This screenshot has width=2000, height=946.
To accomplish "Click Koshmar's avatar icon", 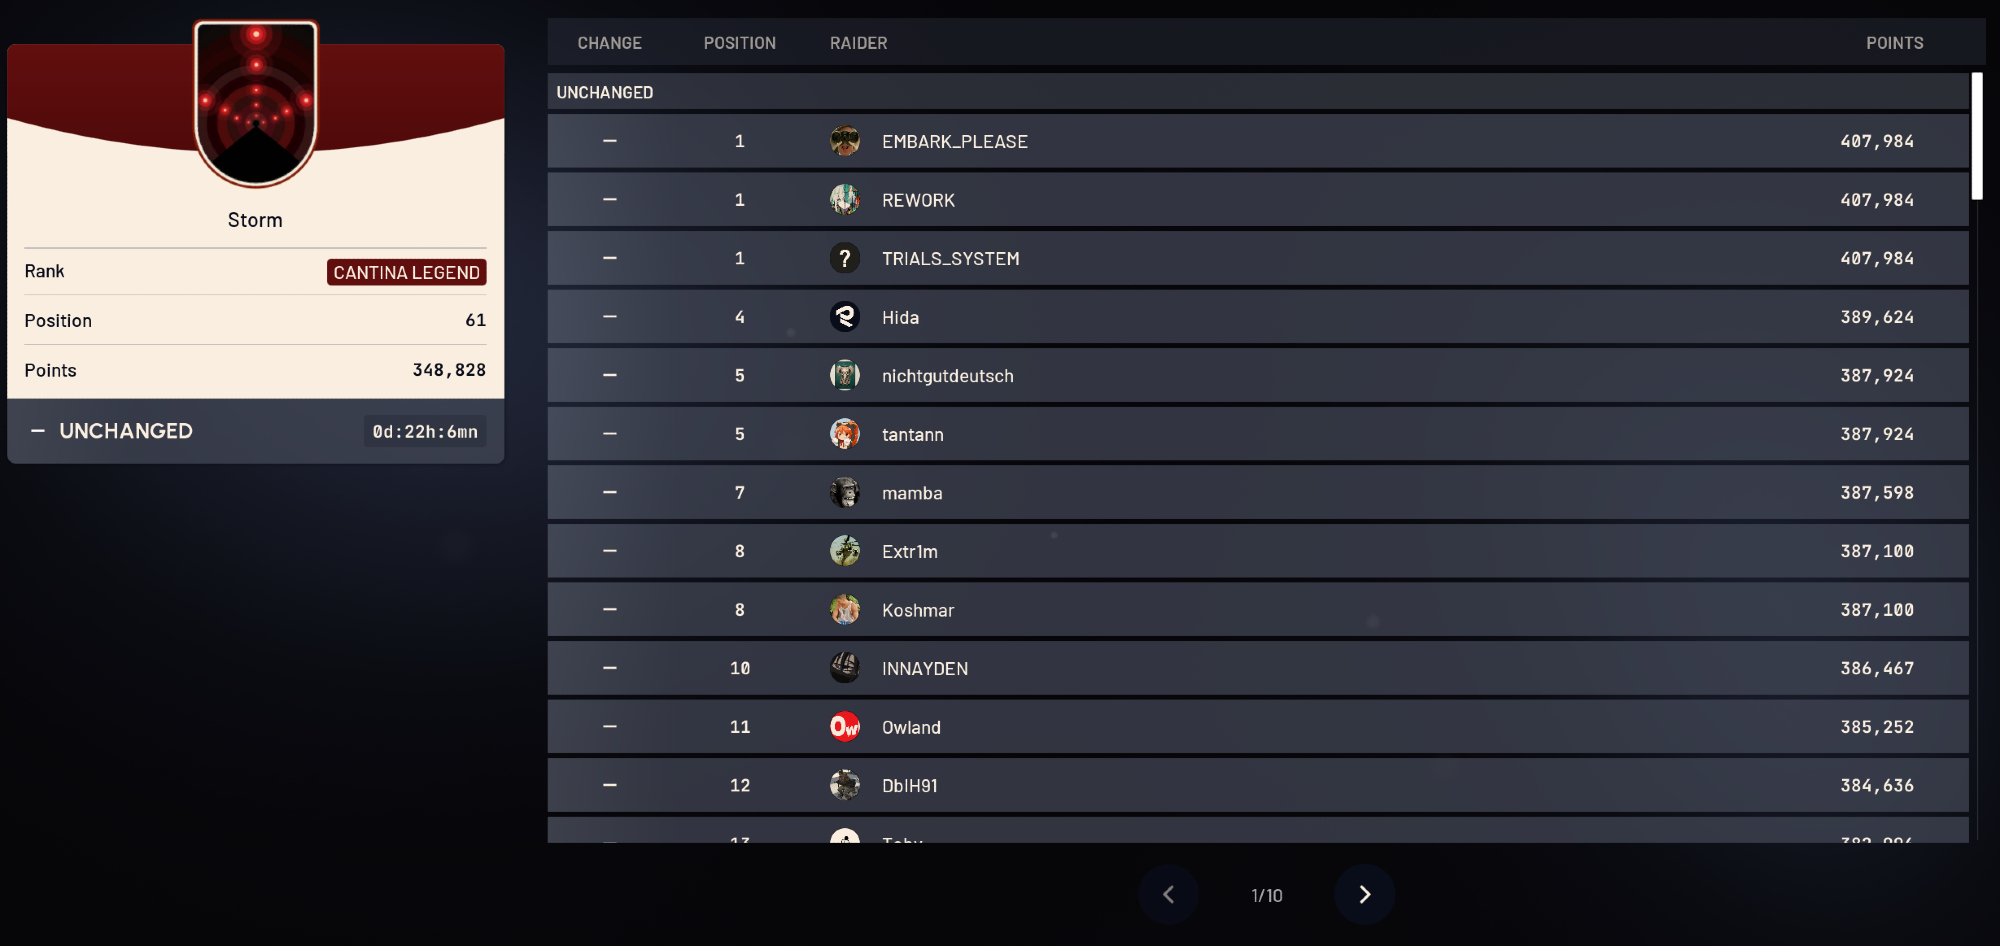I will coord(845,610).
